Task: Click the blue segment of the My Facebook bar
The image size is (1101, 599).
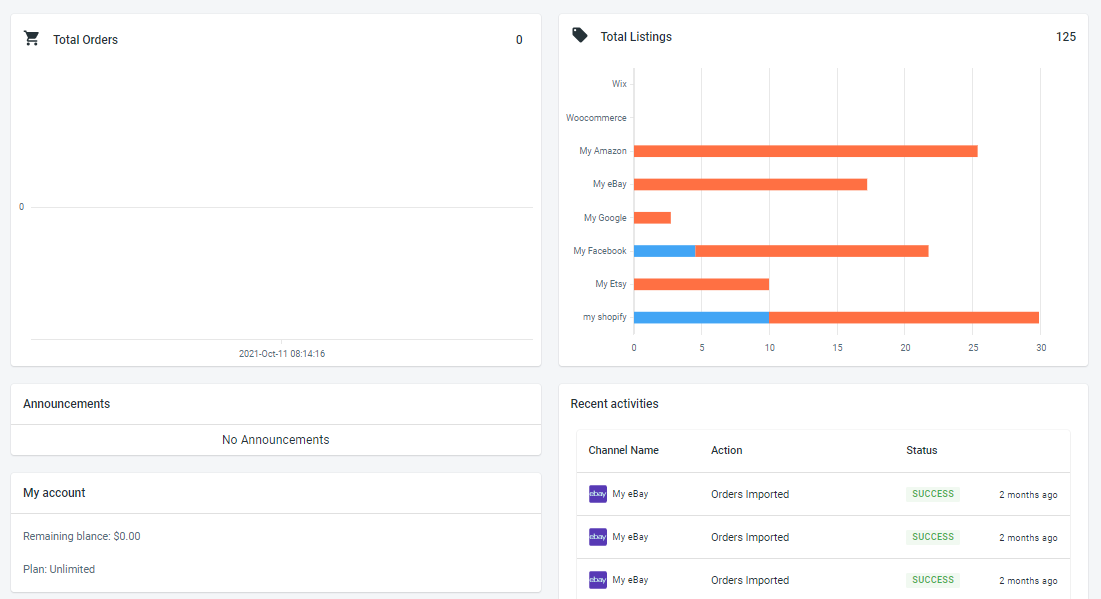Action: (664, 251)
